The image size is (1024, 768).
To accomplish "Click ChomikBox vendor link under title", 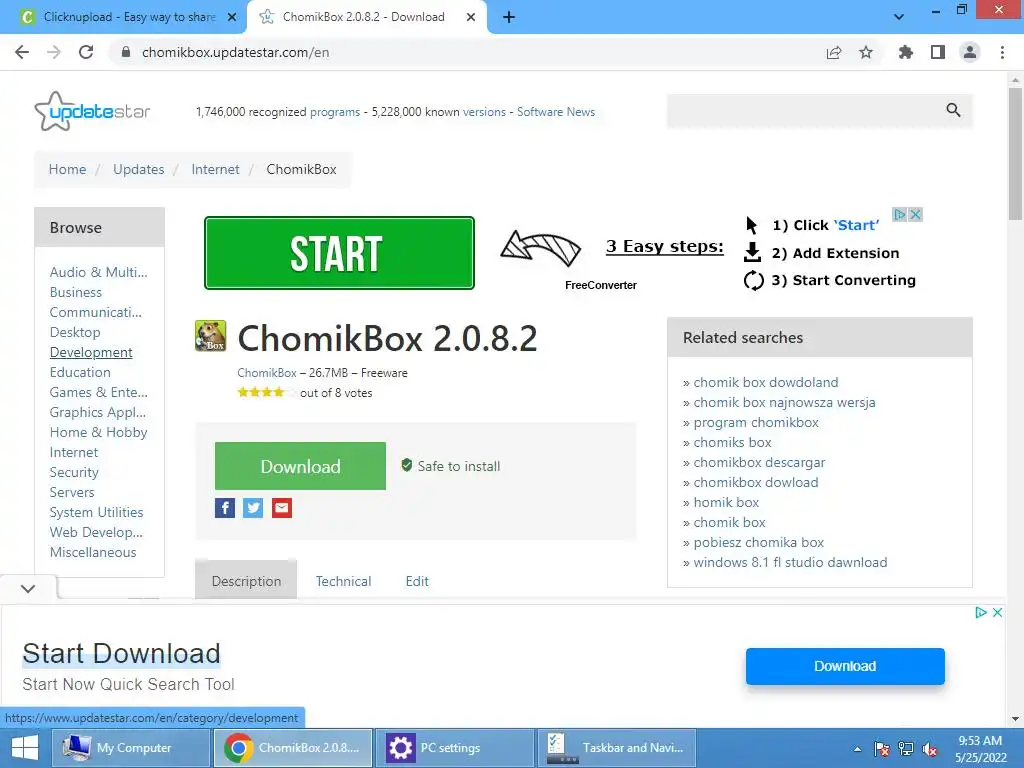I will [266, 372].
